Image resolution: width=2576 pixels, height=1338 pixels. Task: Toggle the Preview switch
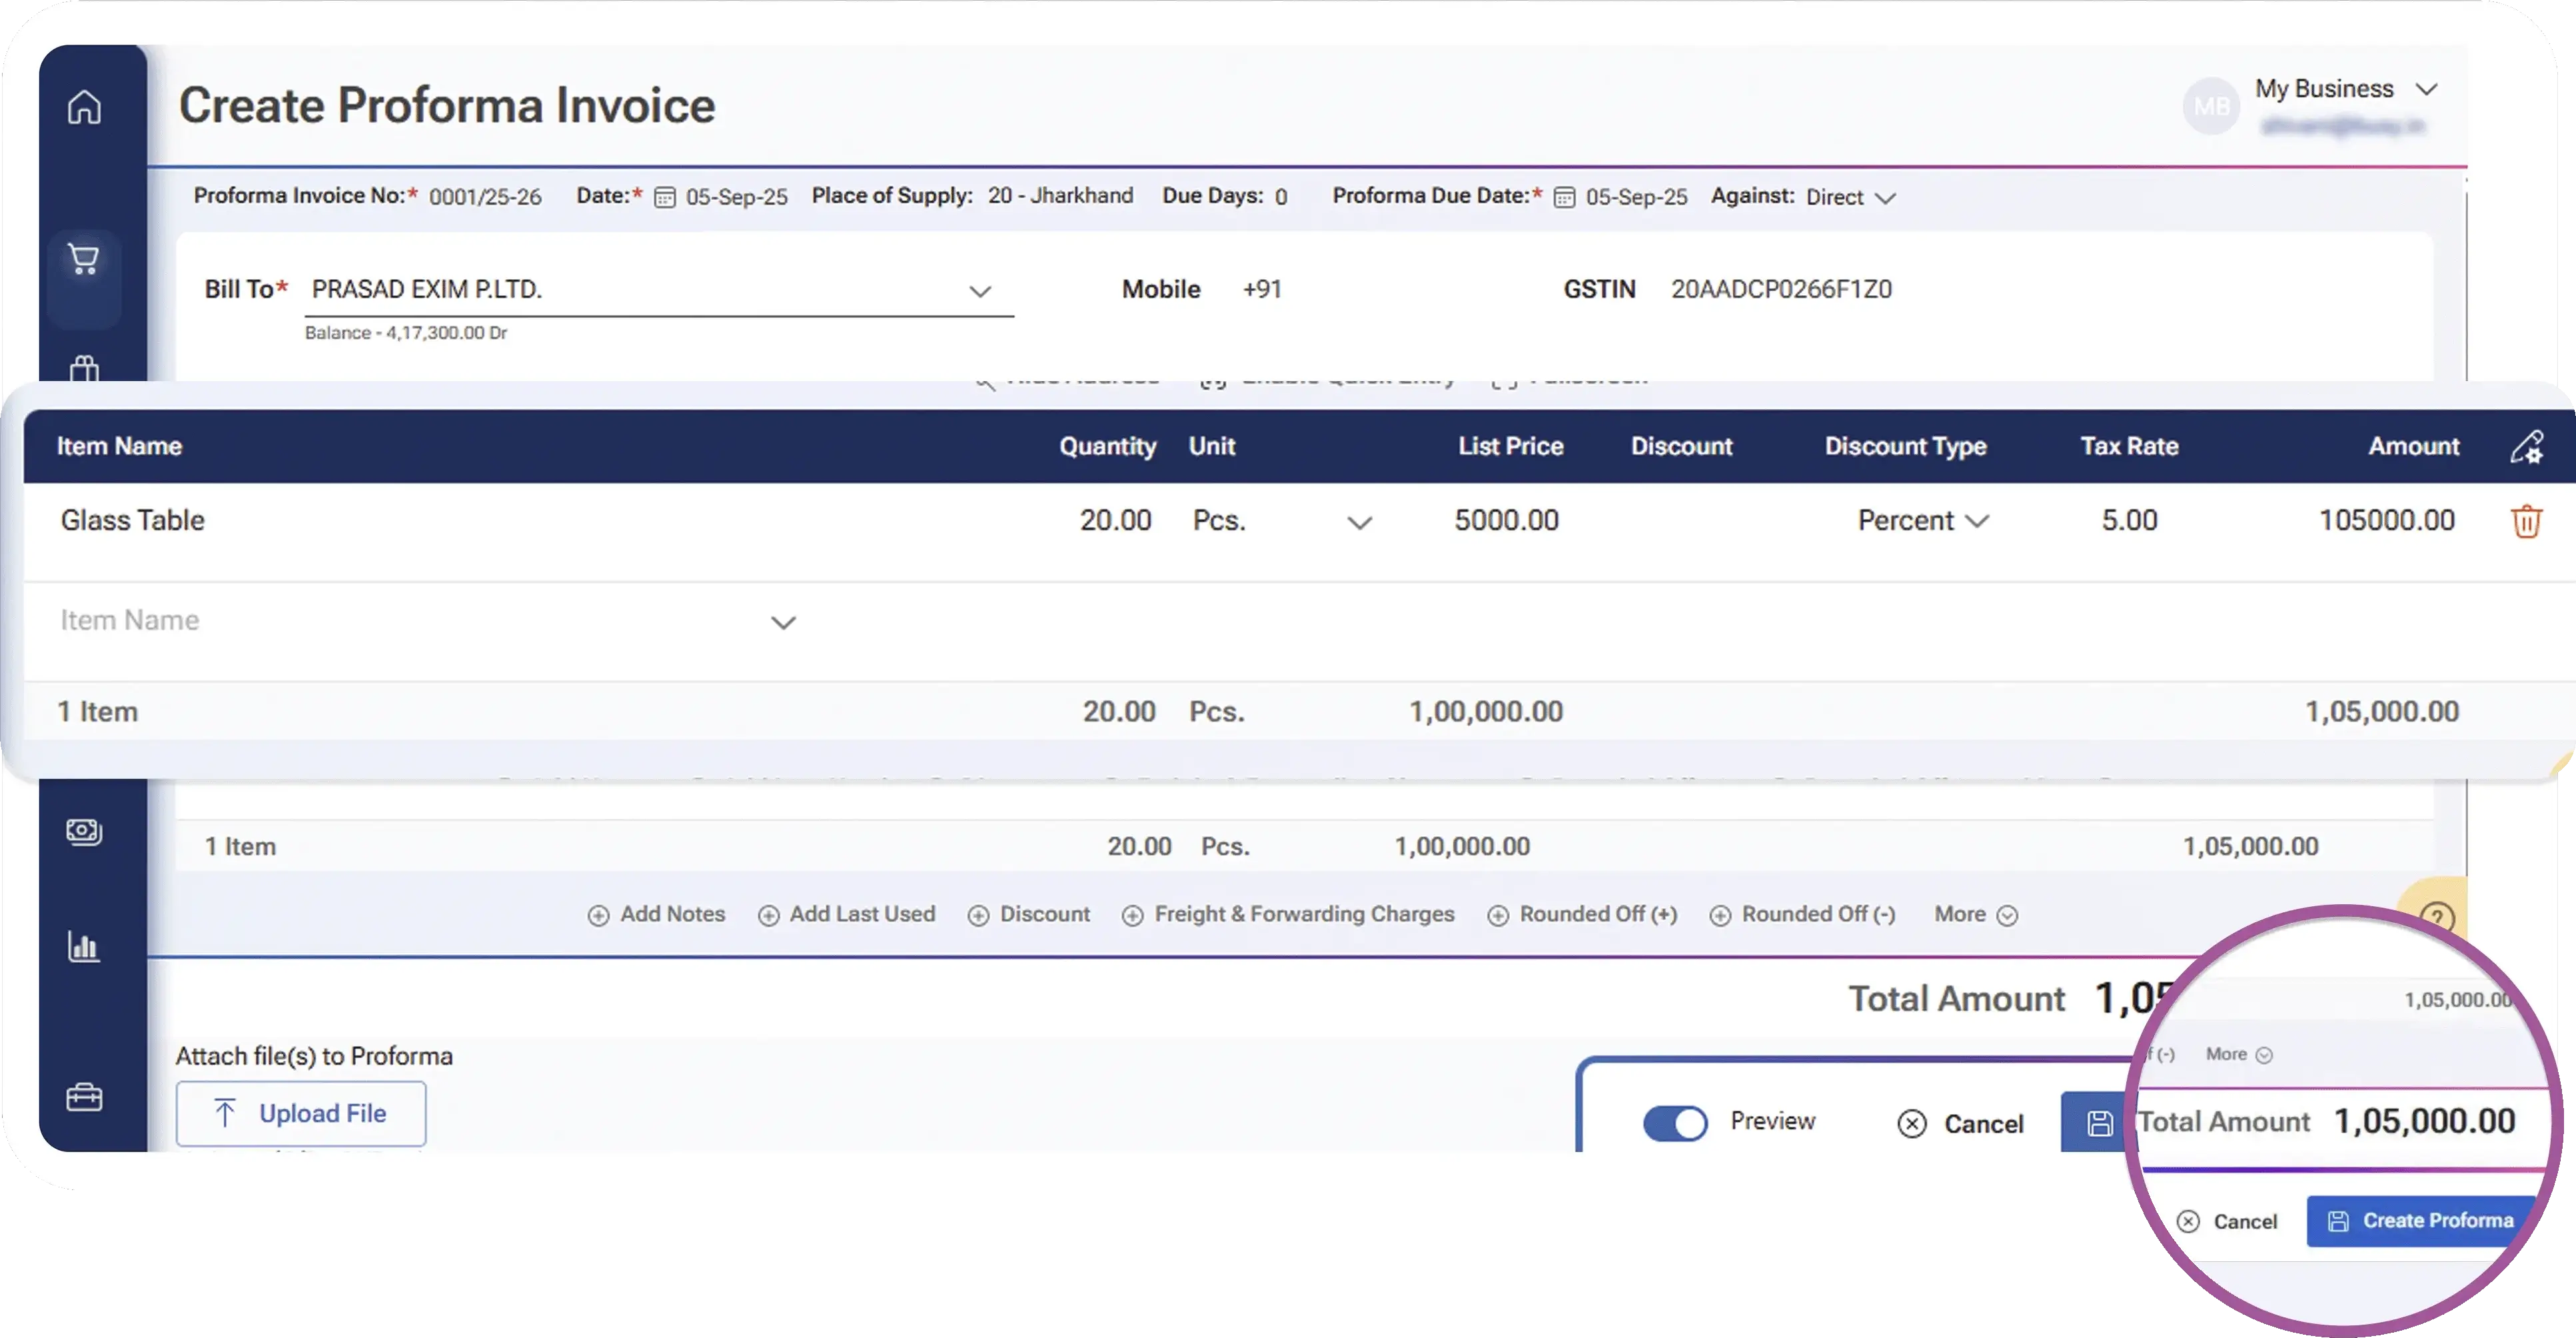1675,1122
